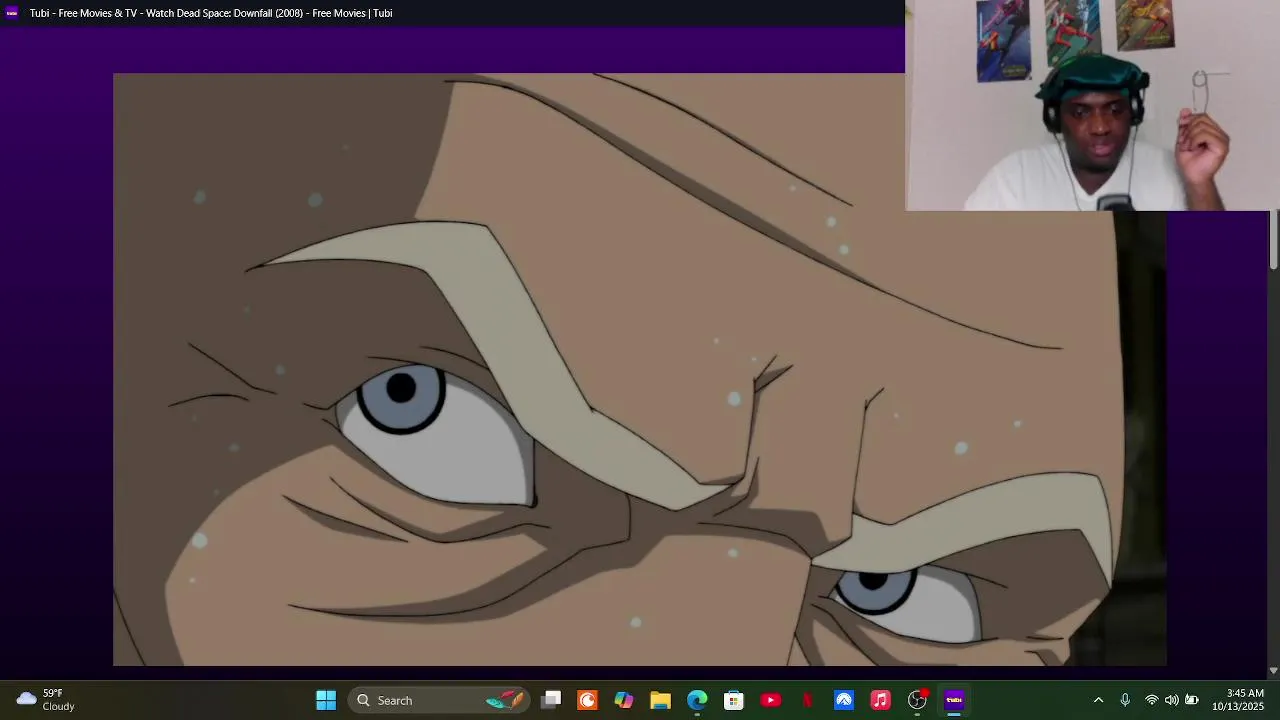This screenshot has width=1280, height=720.
Task: Open Wi-Fi network settings
Action: 1152,700
